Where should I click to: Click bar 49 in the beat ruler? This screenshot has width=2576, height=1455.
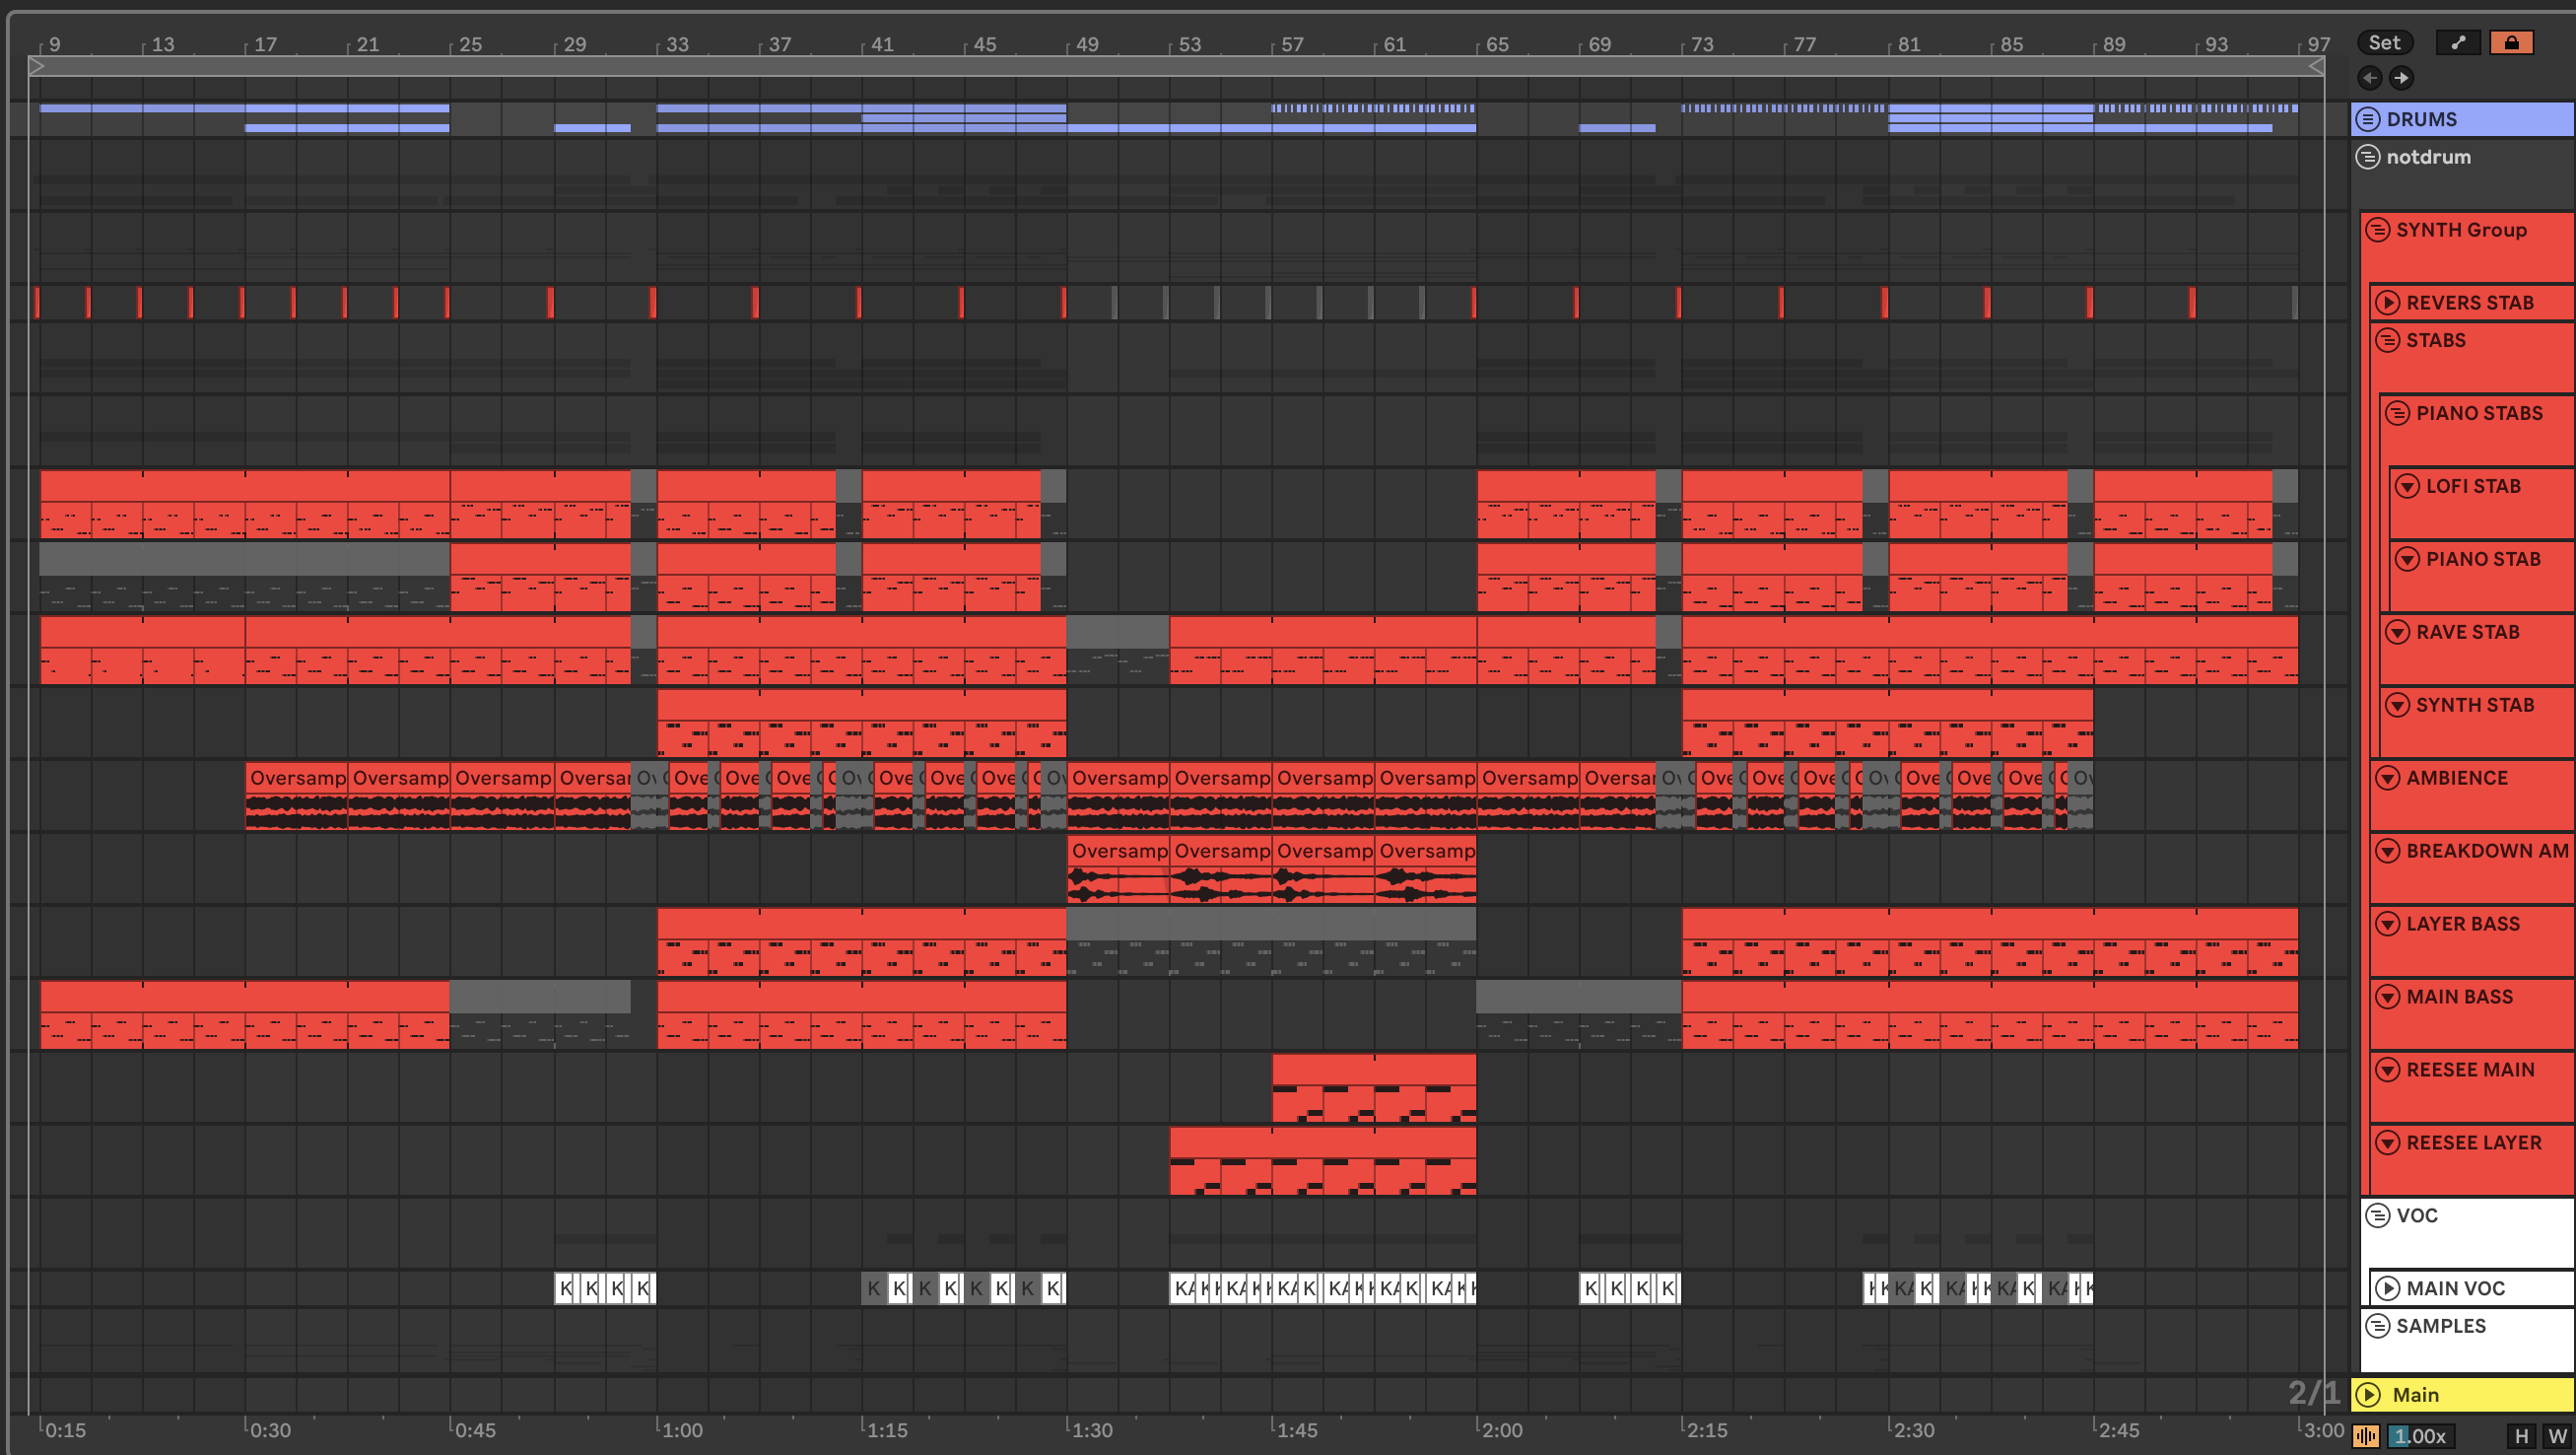tap(1087, 44)
